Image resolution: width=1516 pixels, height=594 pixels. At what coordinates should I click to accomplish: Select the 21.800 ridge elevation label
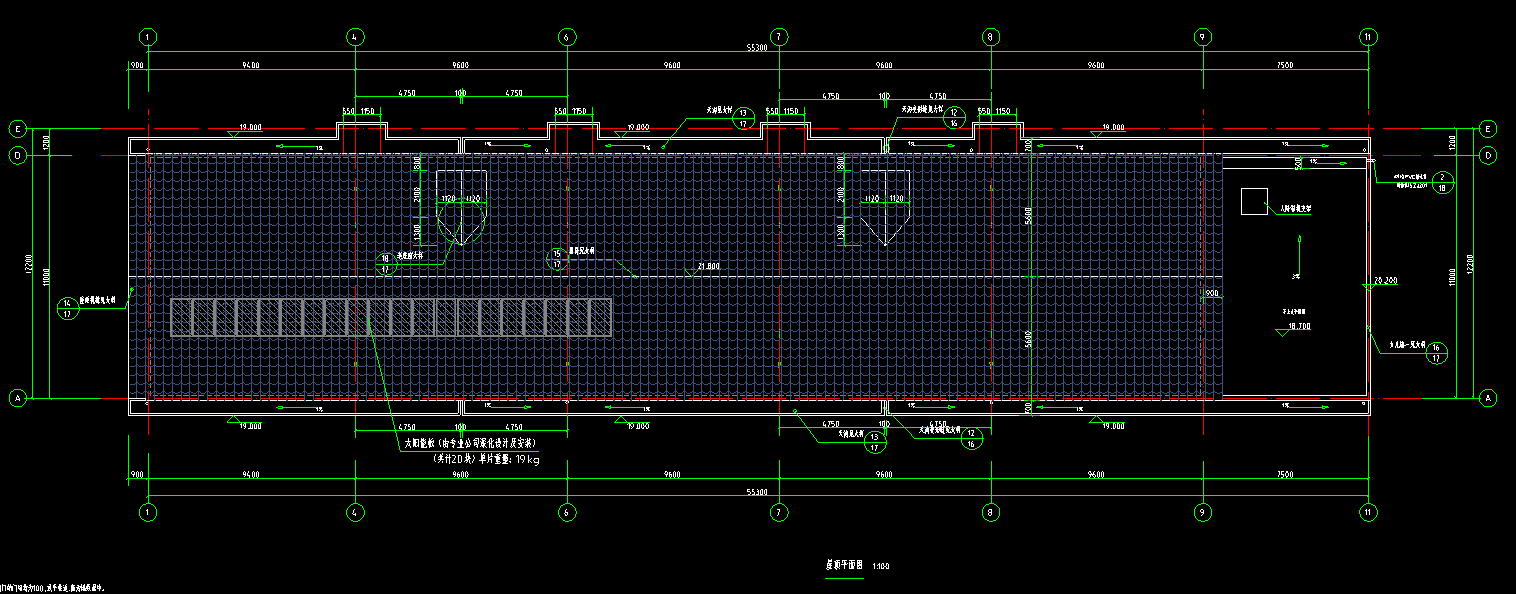pos(708,267)
